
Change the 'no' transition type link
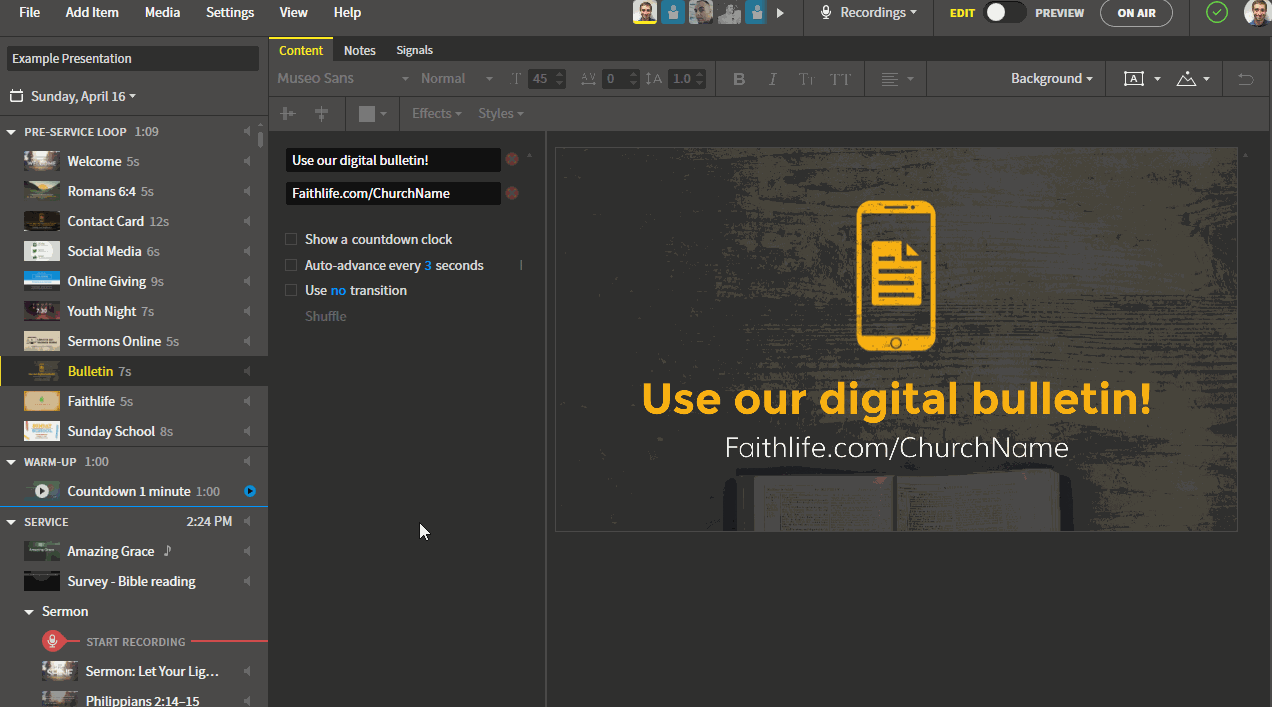point(338,290)
